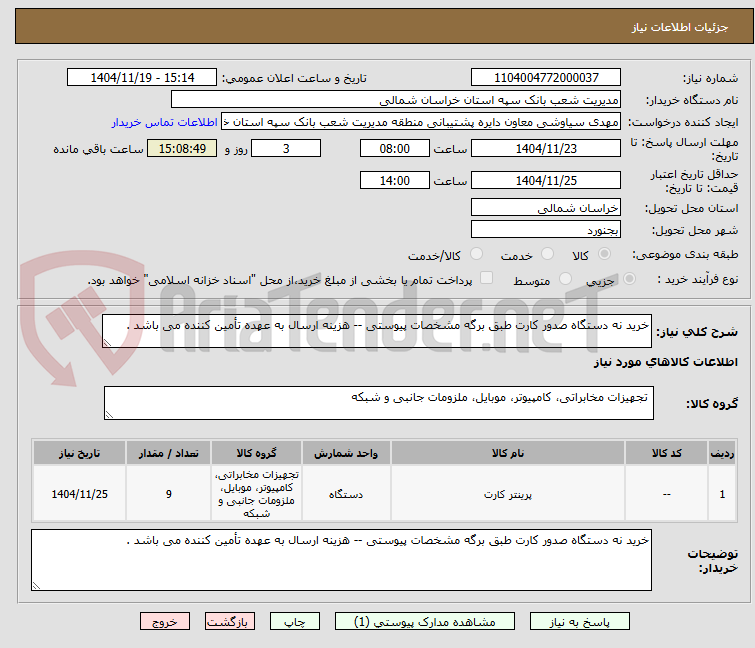Click the deadline time field 08:00
Screen dimensions: 755x648
point(394,148)
